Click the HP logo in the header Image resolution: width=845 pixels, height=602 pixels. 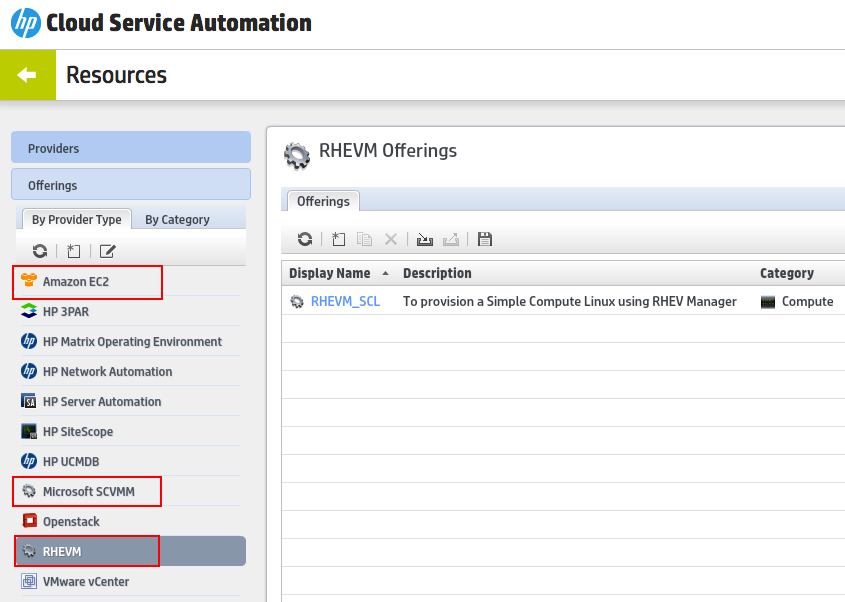[x=25, y=23]
